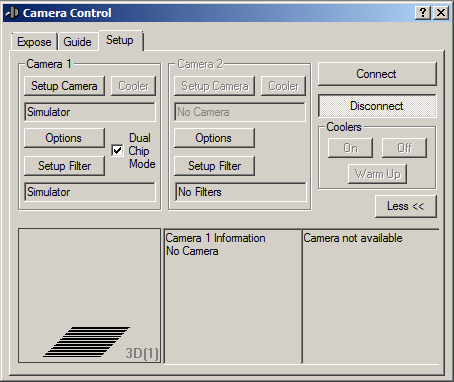
Task: Switch to the Guide tab
Action: (x=77, y=42)
